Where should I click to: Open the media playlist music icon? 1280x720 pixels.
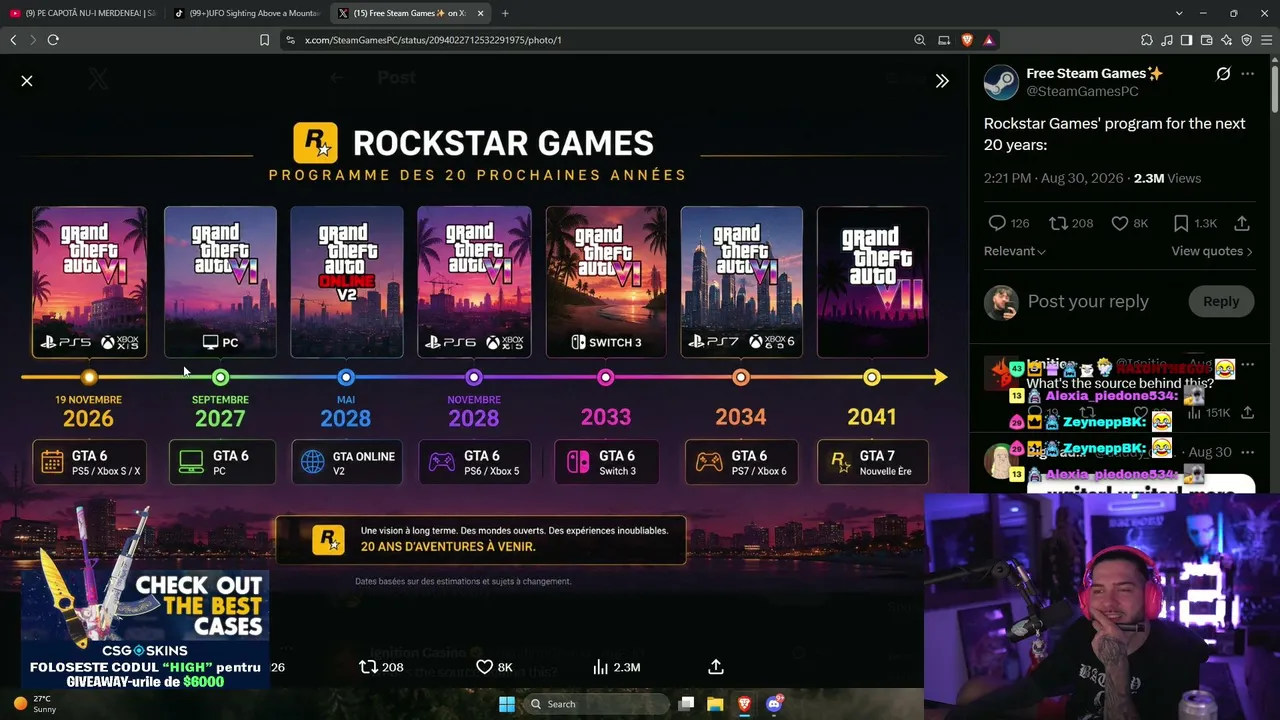tap(1167, 40)
